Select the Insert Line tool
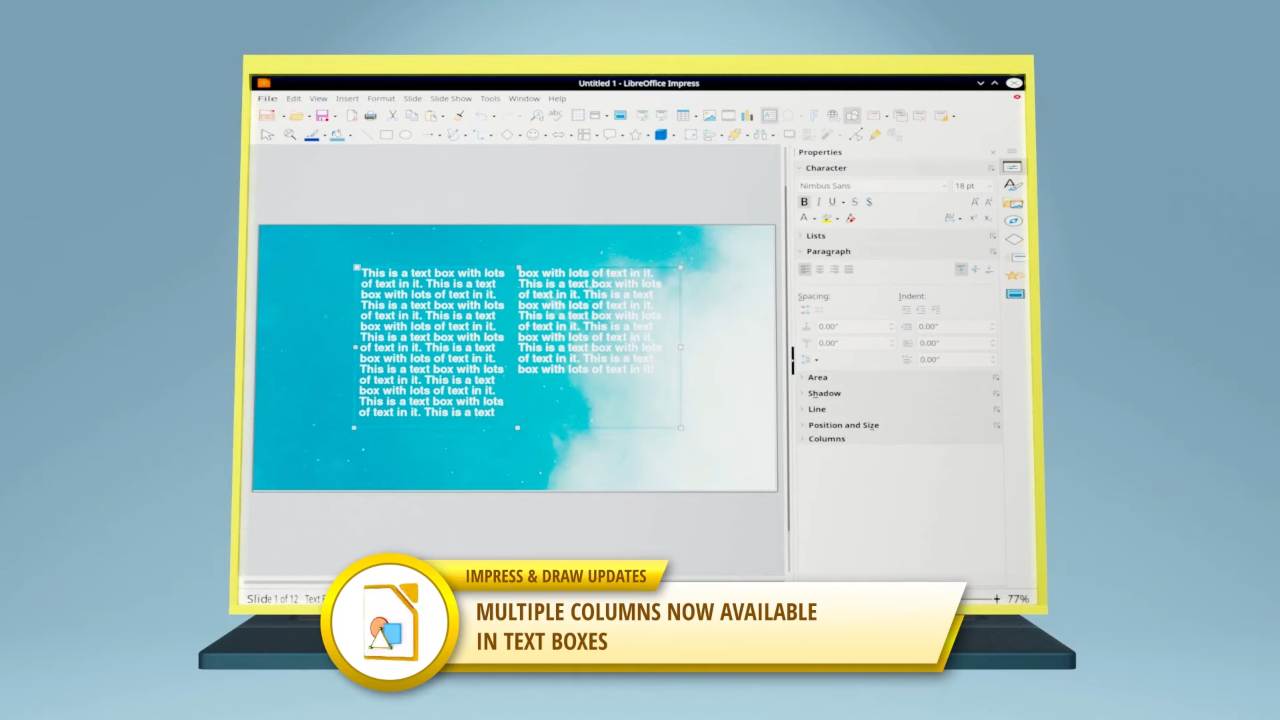This screenshot has width=1280, height=720. click(367, 135)
